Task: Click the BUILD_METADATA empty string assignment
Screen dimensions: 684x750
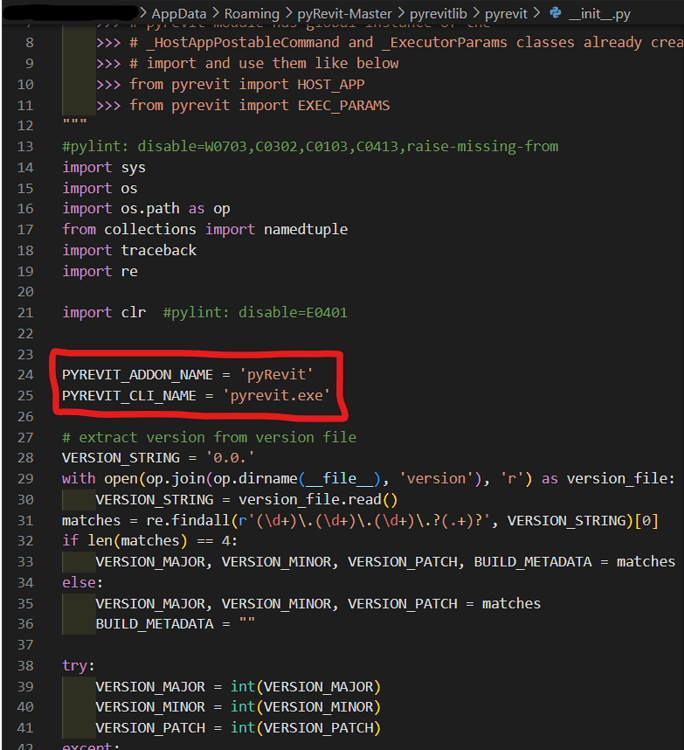Action: click(x=175, y=624)
